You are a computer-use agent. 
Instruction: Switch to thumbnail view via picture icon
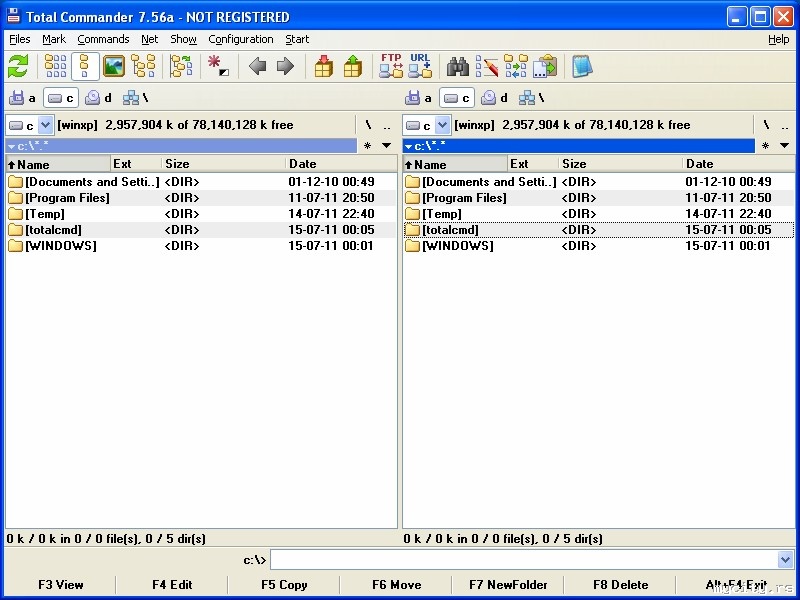click(114, 66)
